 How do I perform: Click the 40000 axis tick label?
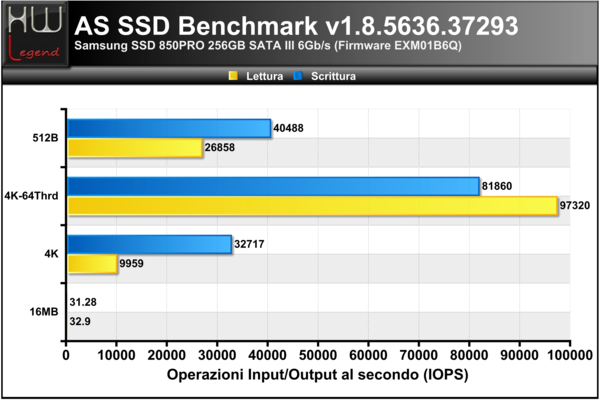click(x=267, y=356)
